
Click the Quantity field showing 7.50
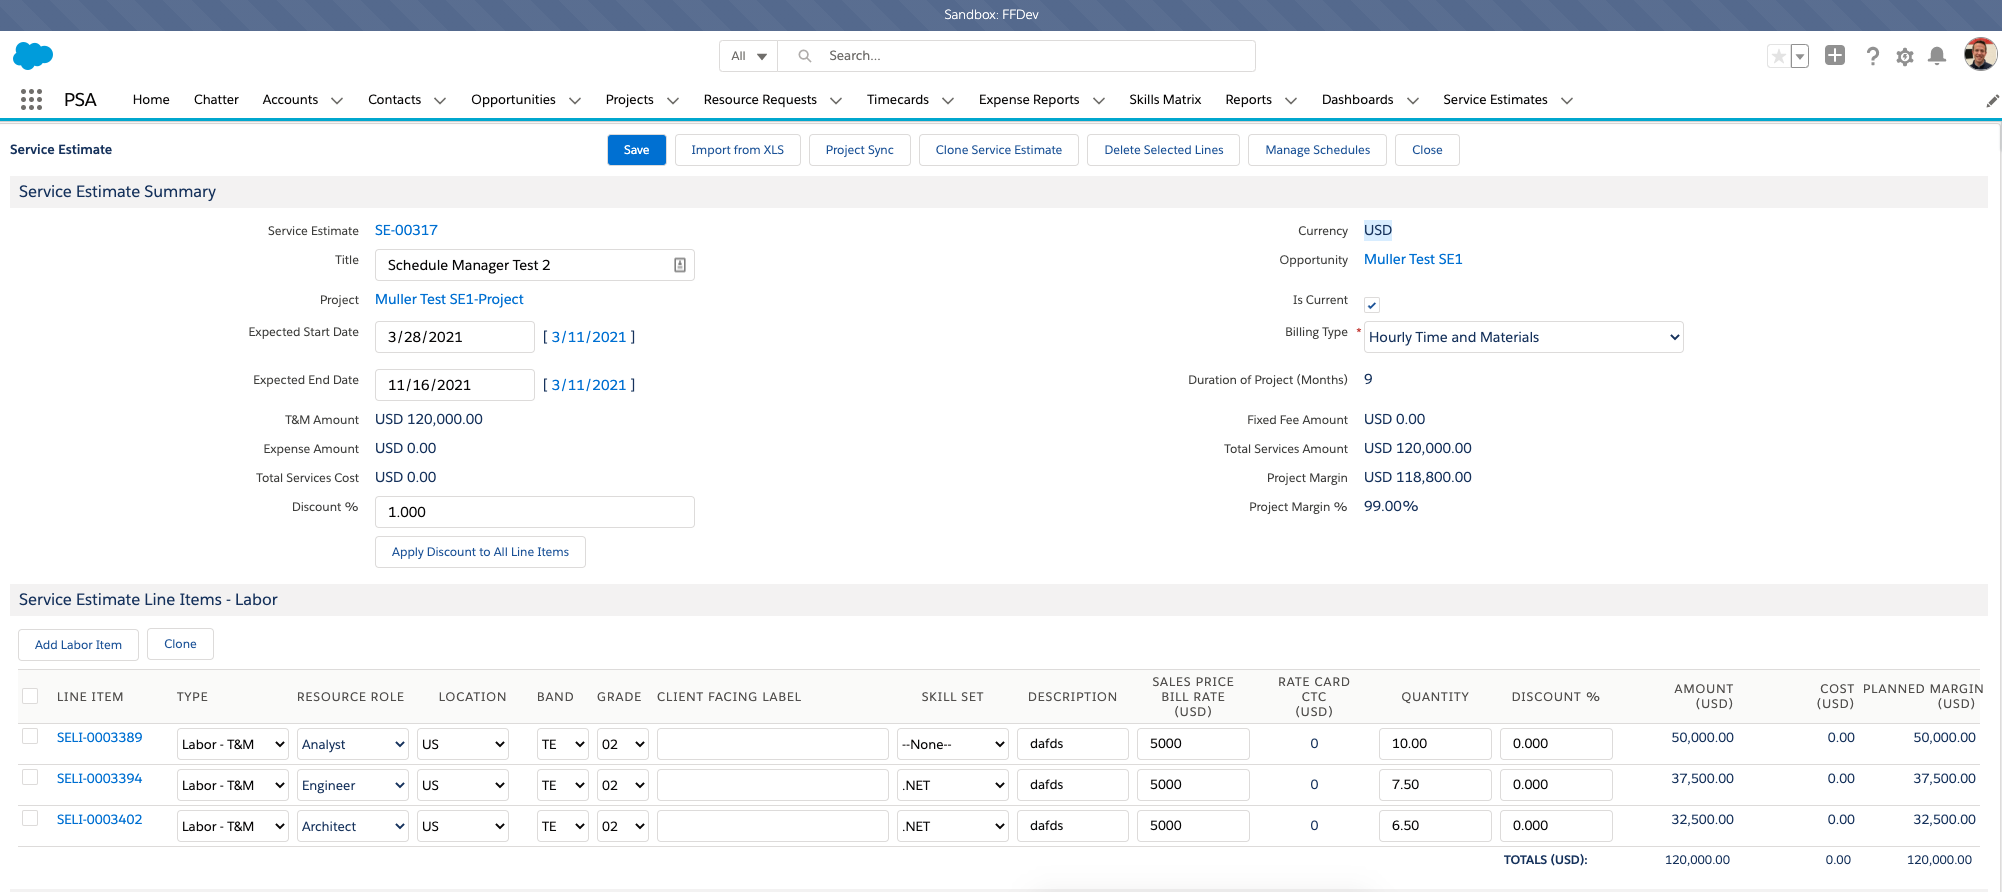tap(1435, 785)
